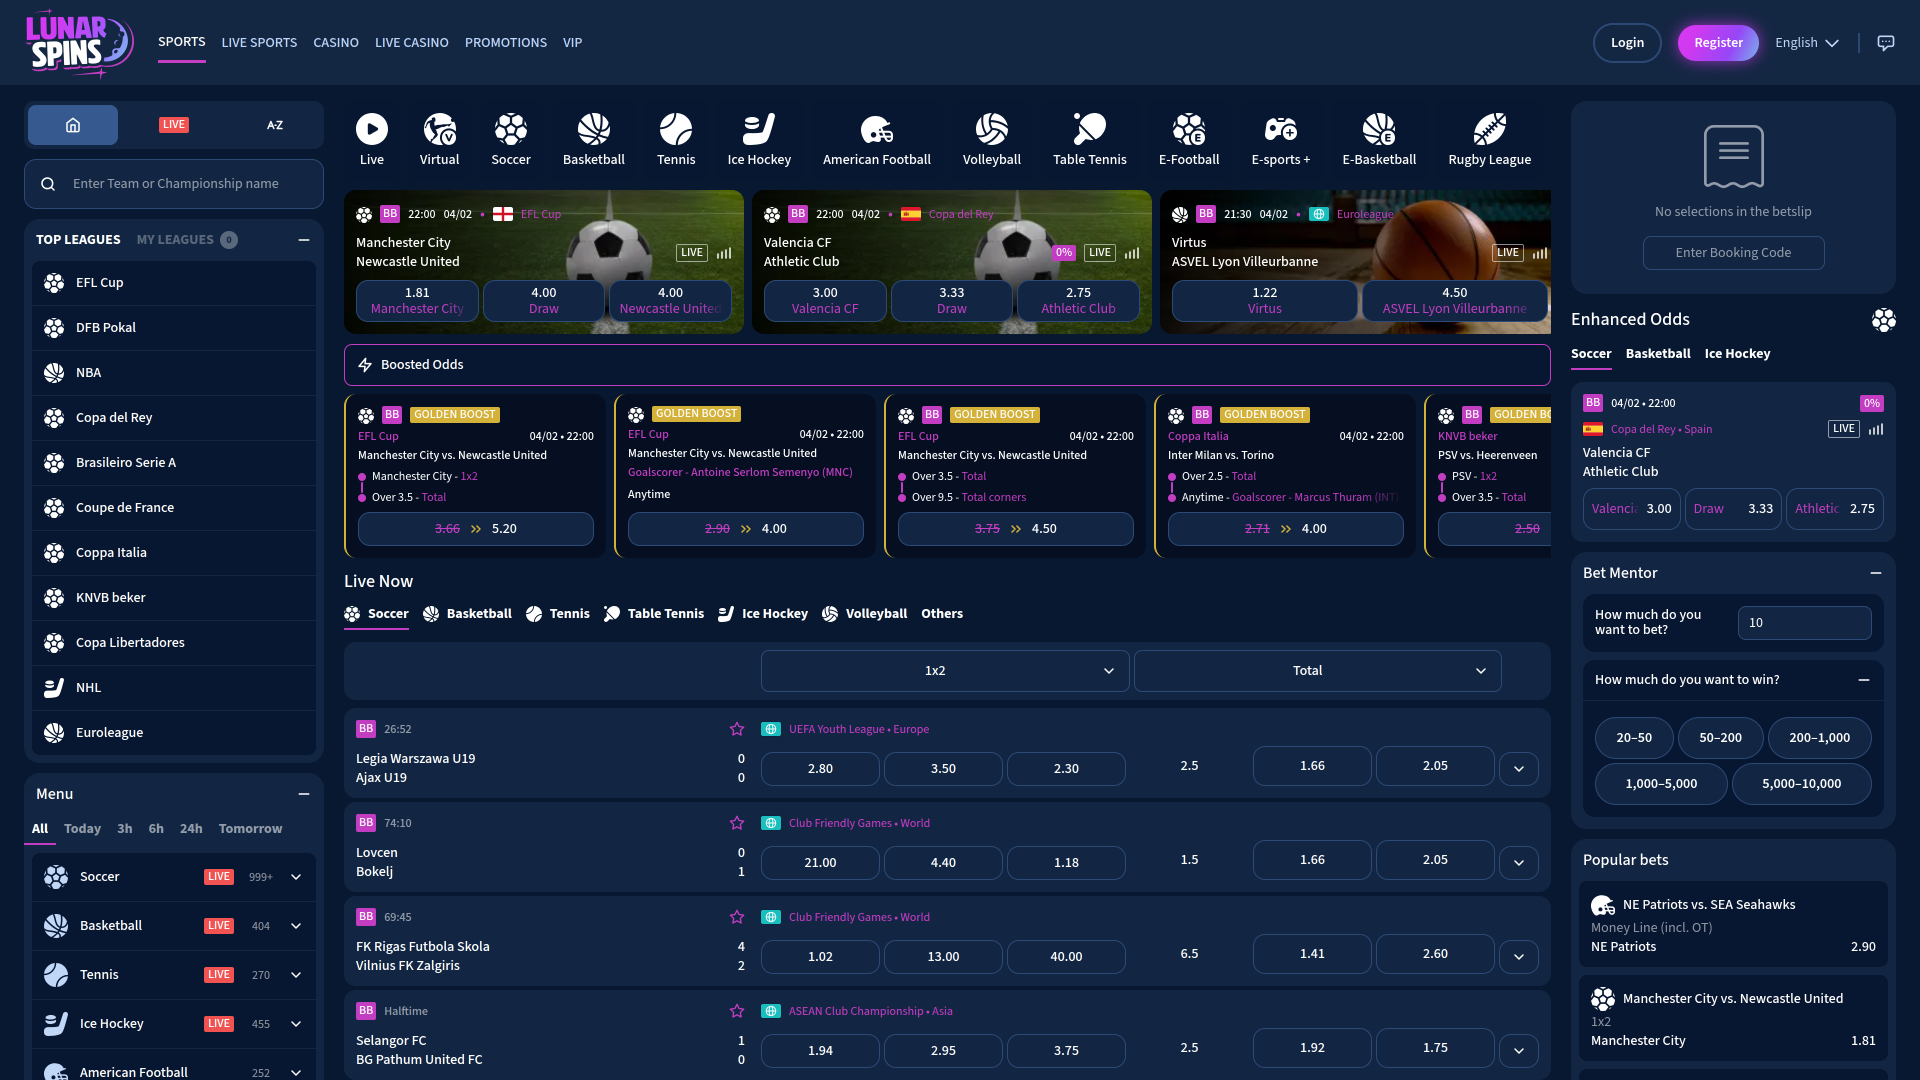Open the Virtual sports section
Viewport: 1920px width, 1080px height.
pyautogui.click(x=439, y=138)
